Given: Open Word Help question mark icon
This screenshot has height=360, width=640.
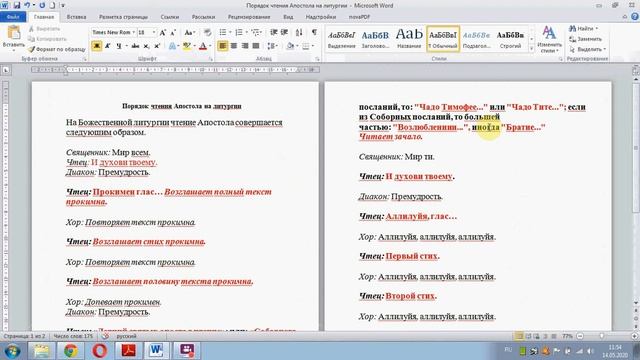Looking at the screenshot, I should click(x=635, y=17).
